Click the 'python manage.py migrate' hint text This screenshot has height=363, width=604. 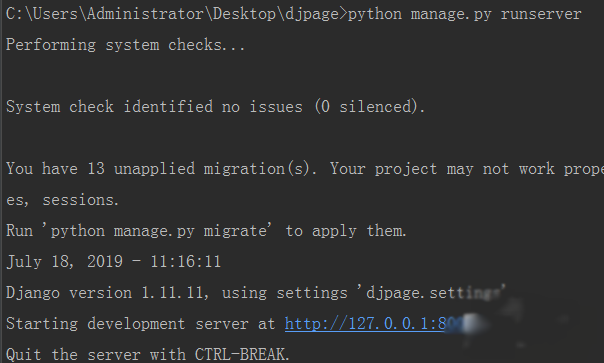point(158,231)
